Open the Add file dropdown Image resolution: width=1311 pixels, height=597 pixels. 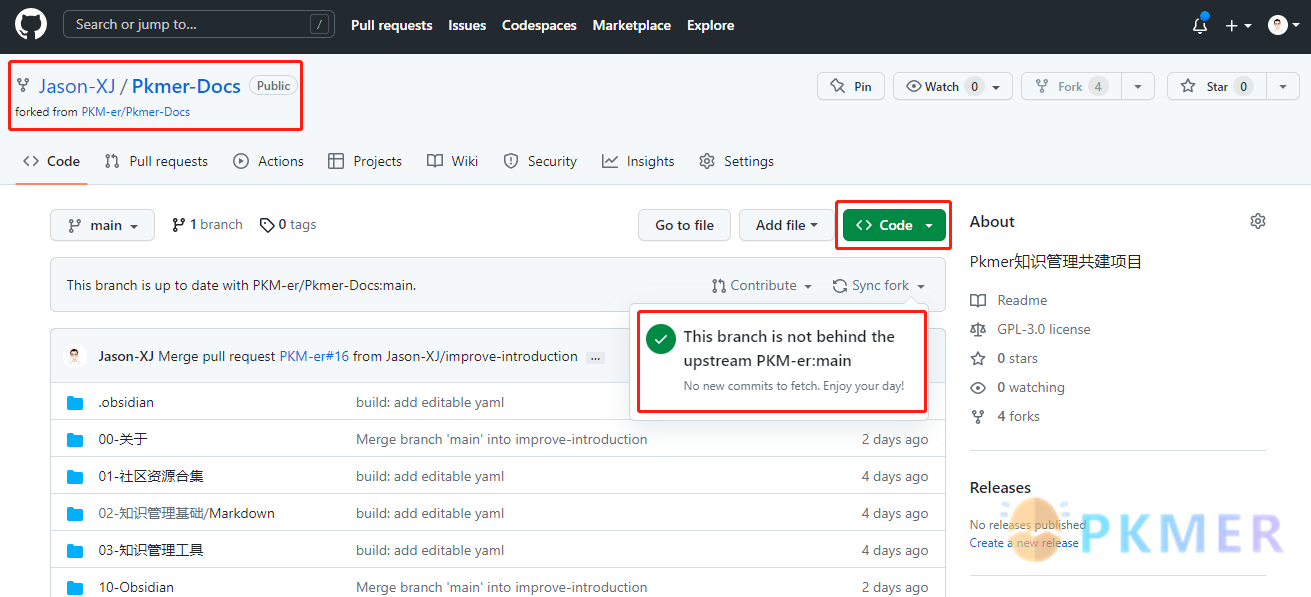787,225
